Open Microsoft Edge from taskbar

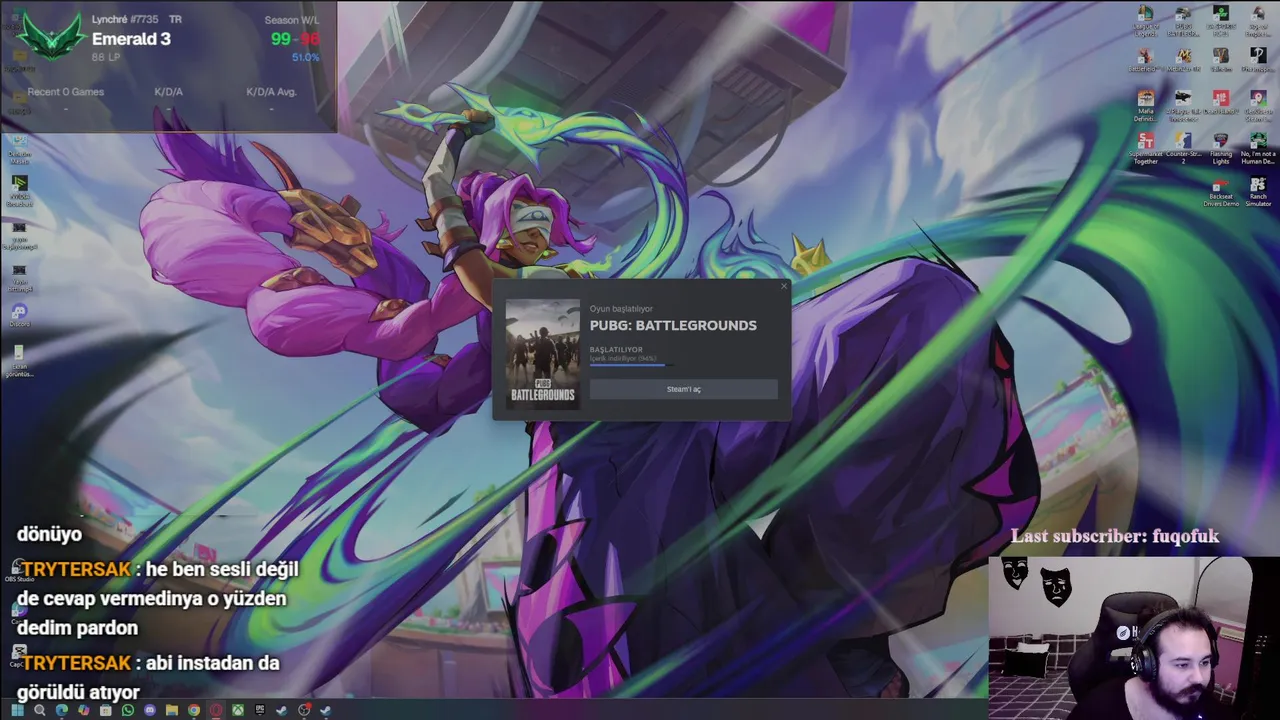coord(62,710)
